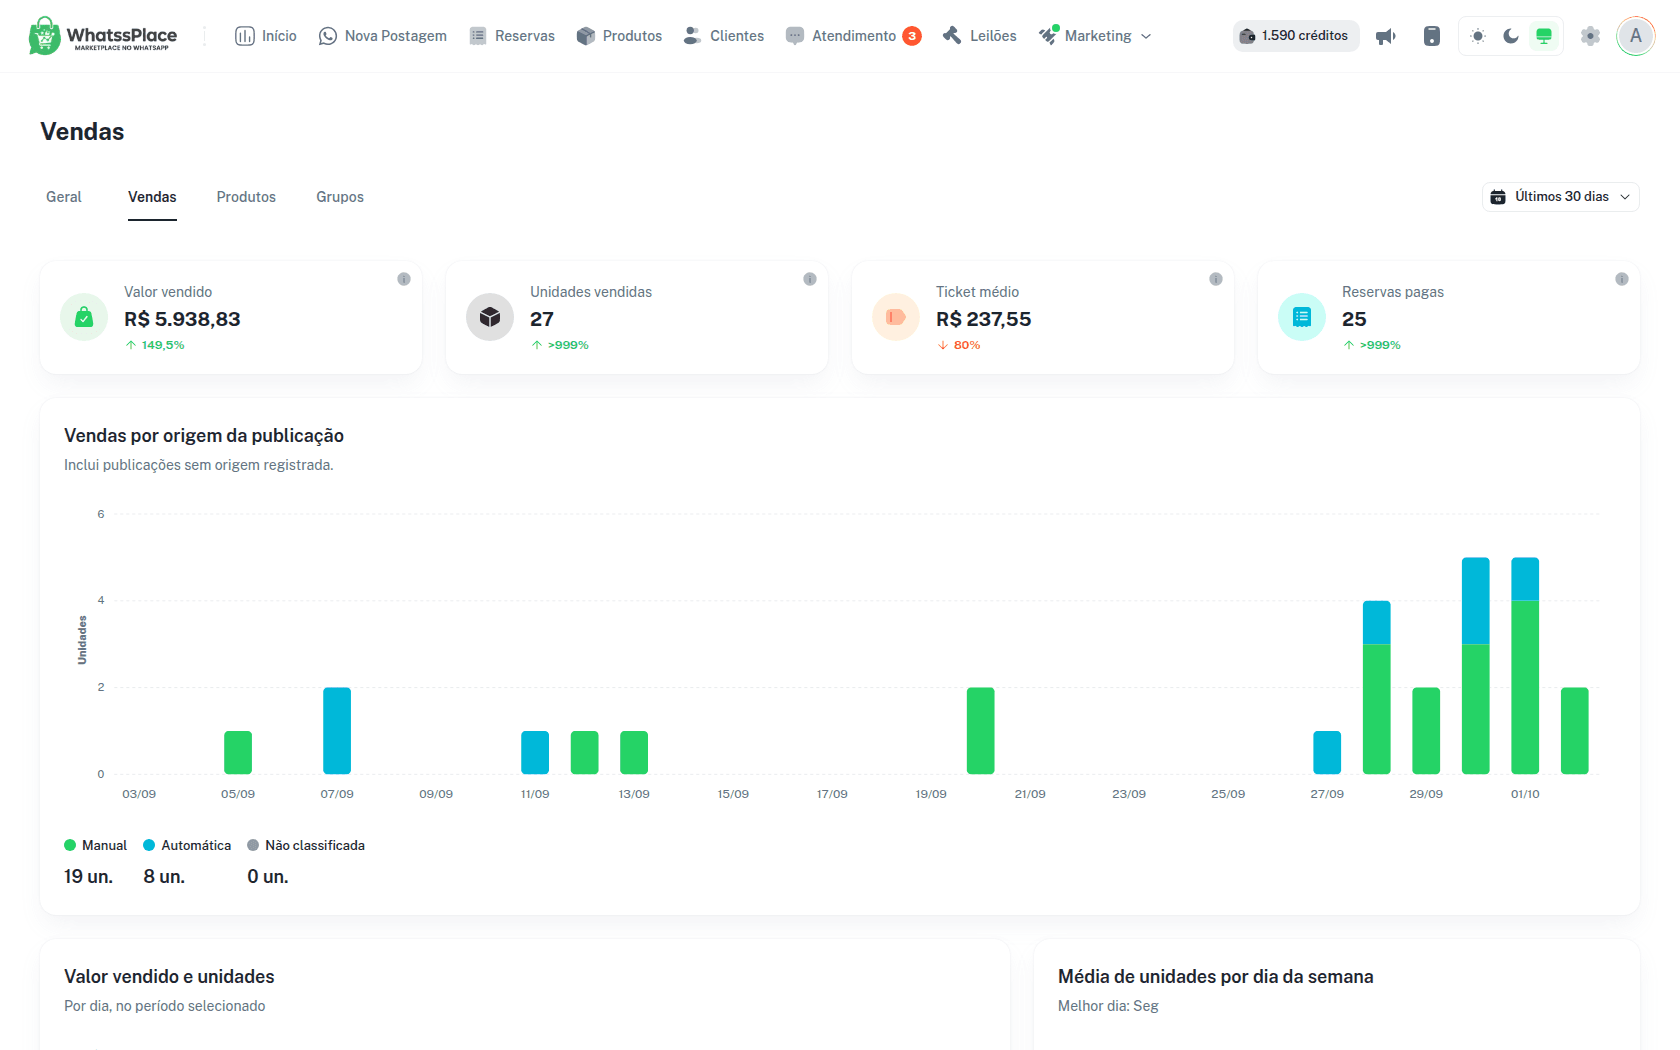Click the blue bar at 07/09
The width and height of the screenshot is (1680, 1050).
click(337, 730)
